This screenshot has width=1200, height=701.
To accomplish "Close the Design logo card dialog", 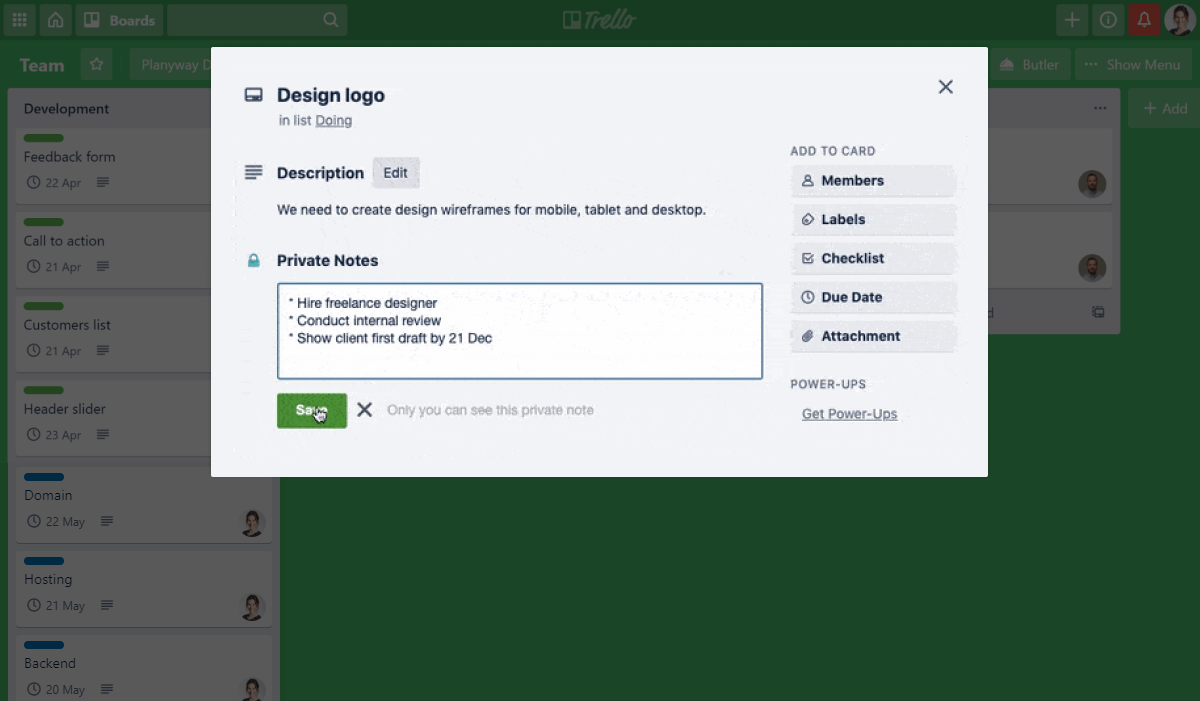I will (x=945, y=87).
